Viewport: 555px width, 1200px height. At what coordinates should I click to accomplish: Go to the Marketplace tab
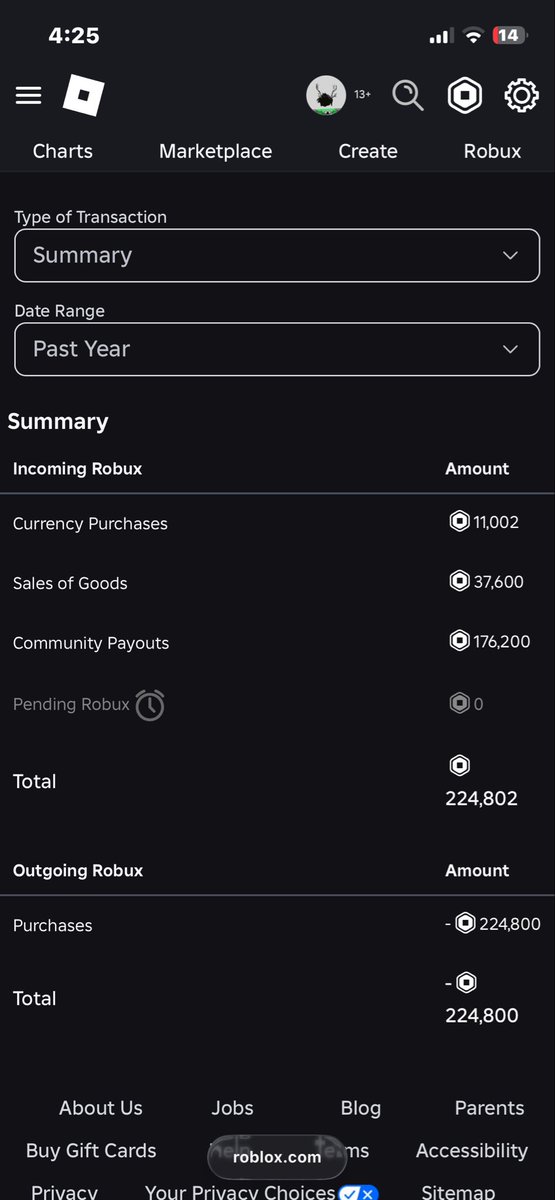(215, 151)
